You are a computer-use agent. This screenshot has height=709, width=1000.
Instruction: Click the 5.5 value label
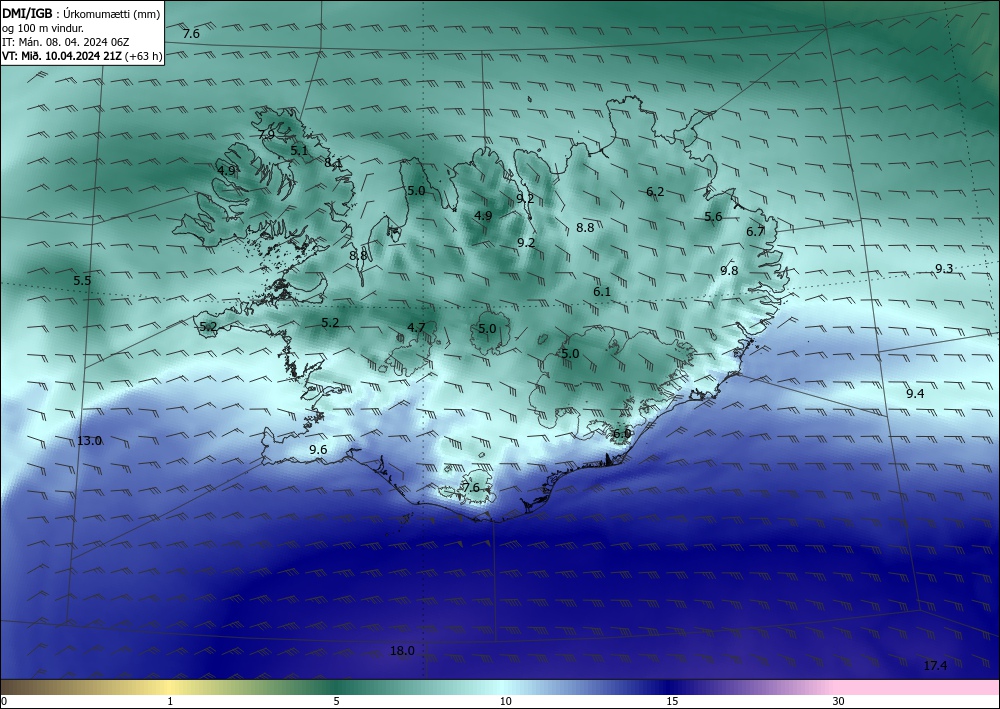tap(82, 281)
